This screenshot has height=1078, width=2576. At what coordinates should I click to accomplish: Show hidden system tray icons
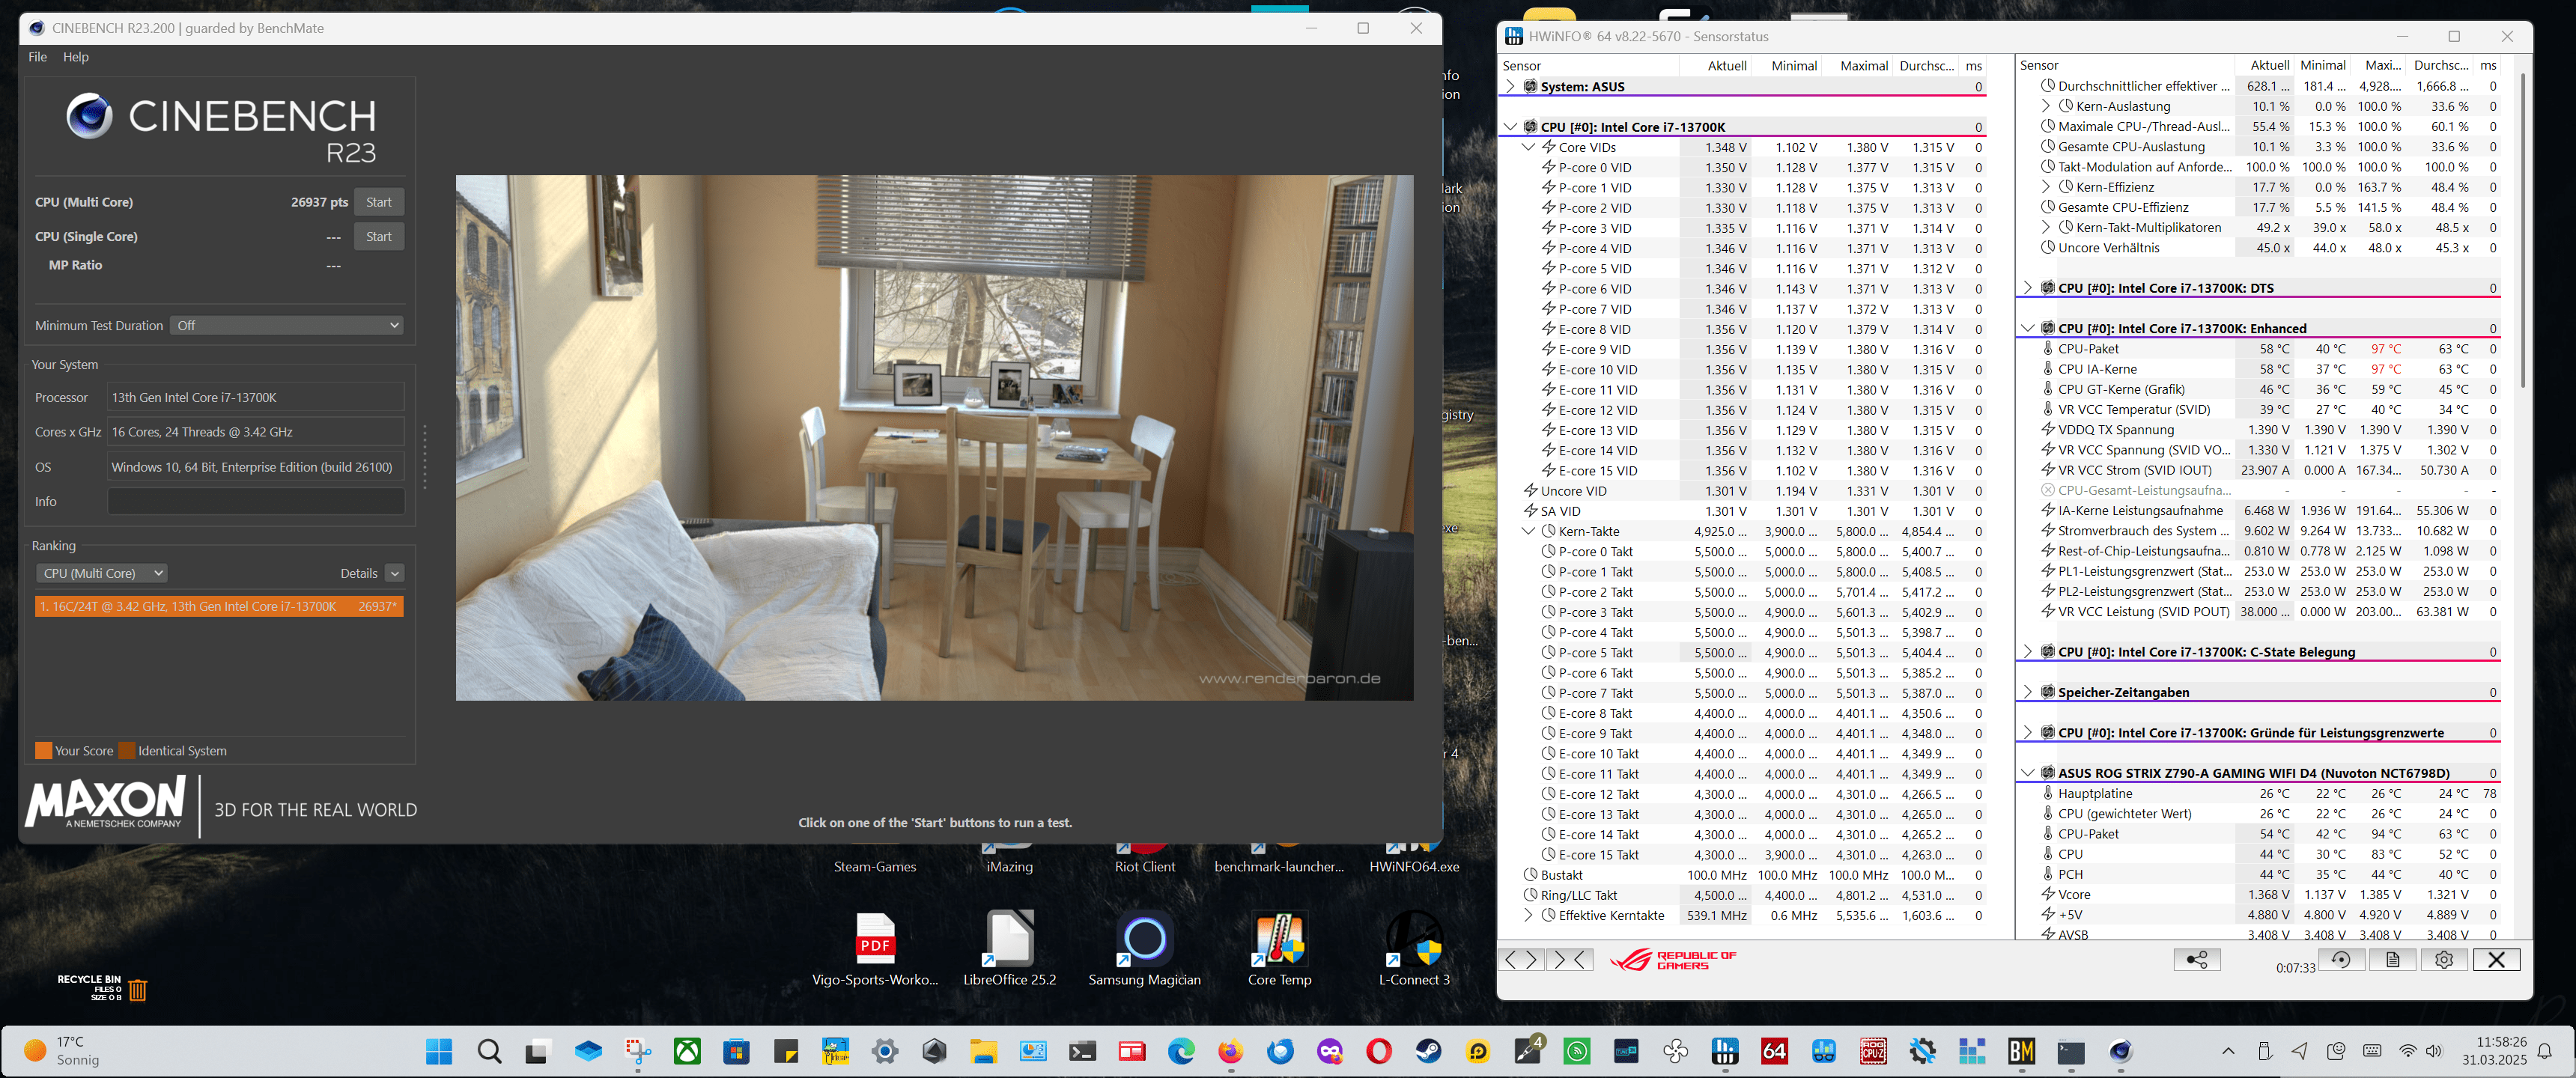(2228, 1051)
